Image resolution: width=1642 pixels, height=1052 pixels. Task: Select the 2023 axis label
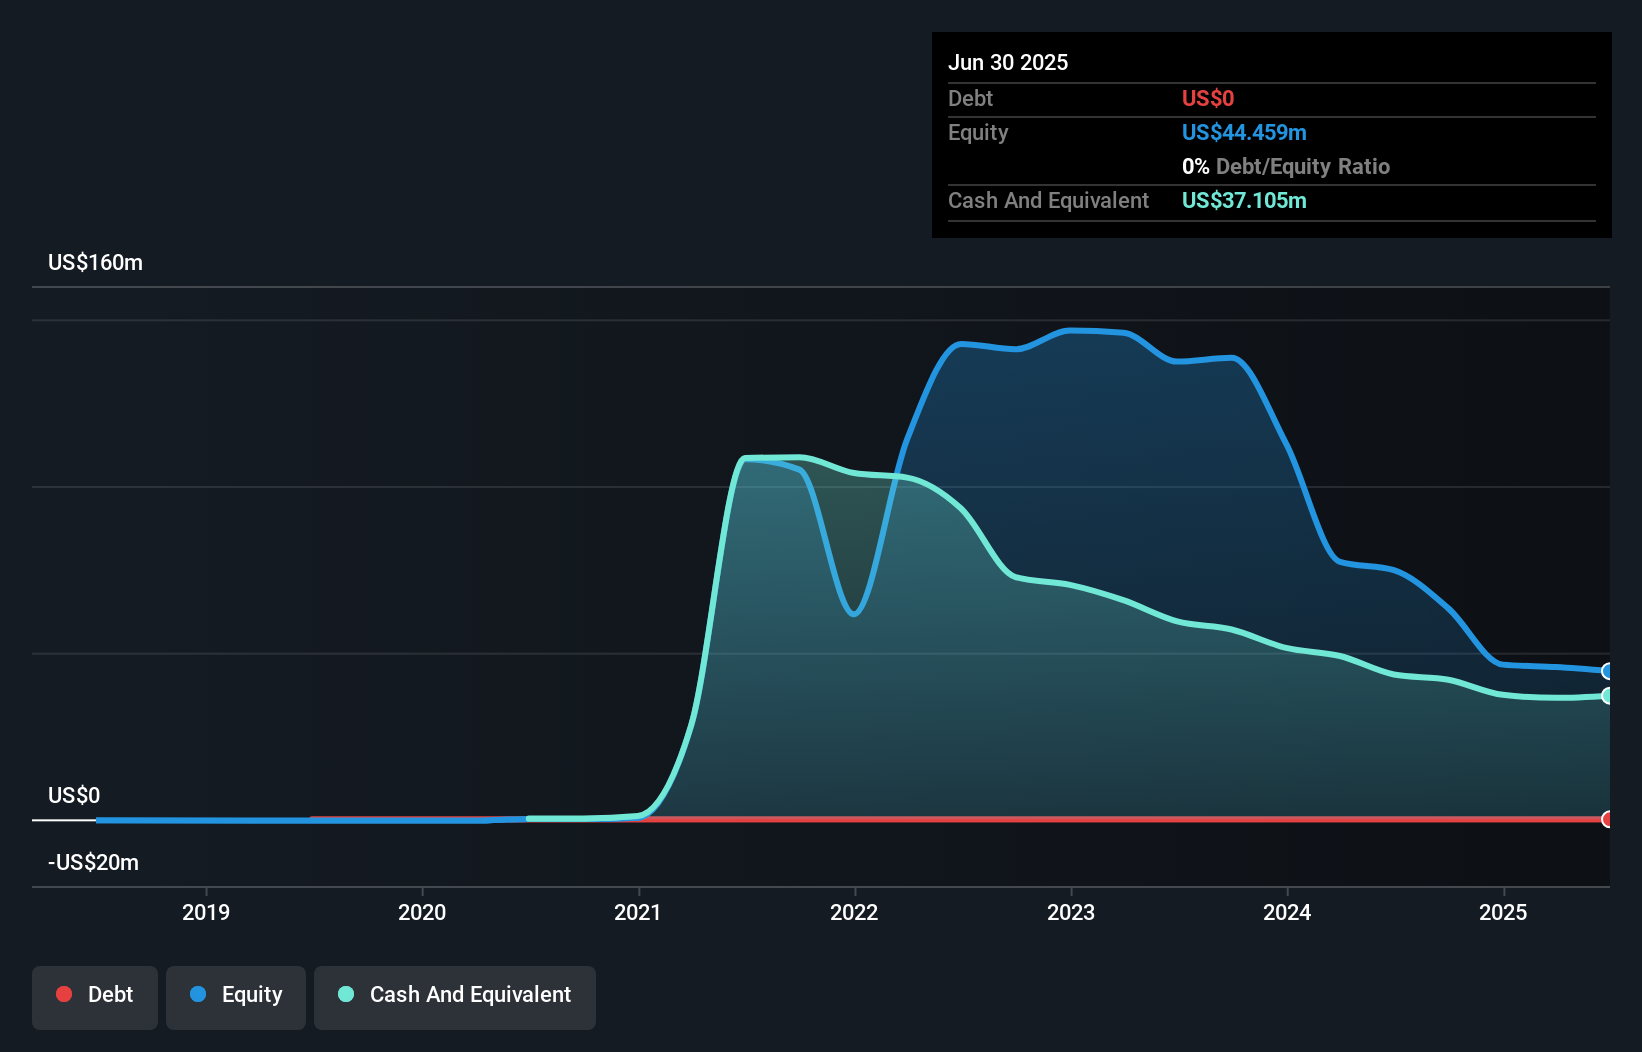(x=1070, y=912)
